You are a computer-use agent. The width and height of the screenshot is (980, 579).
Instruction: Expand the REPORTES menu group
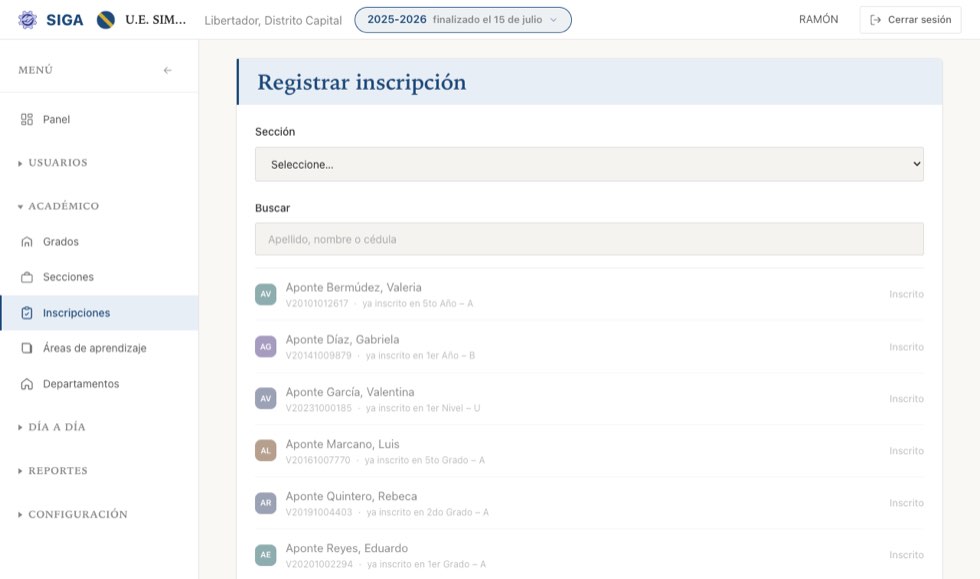coord(53,471)
